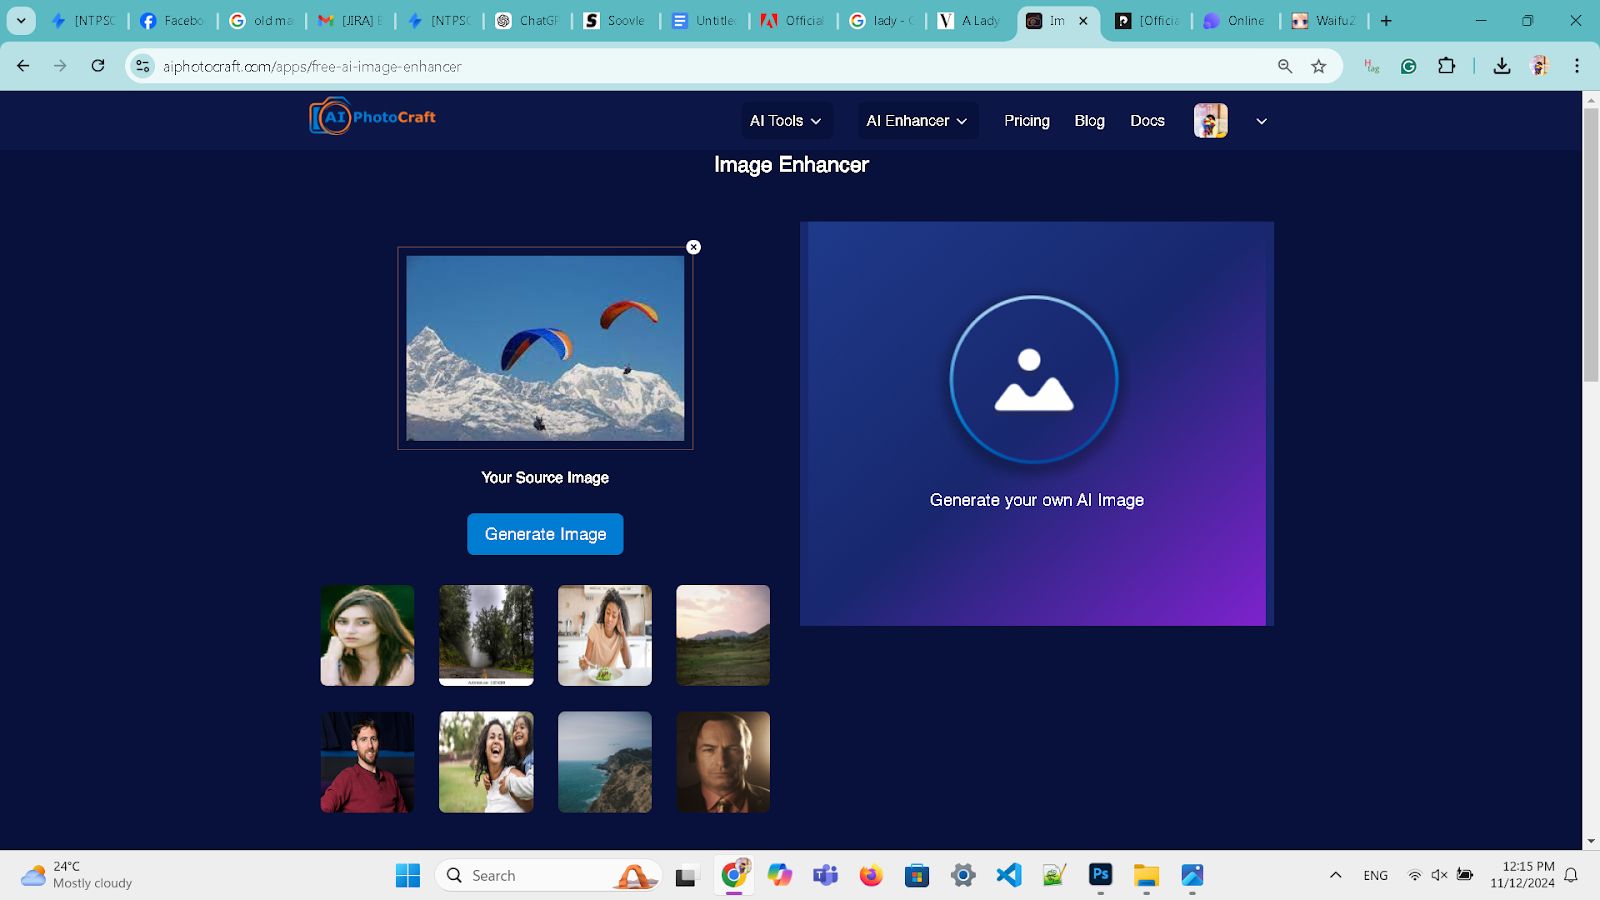The width and height of the screenshot is (1600, 900).
Task: Click the page vertical scrollbar
Action: tap(1591, 245)
